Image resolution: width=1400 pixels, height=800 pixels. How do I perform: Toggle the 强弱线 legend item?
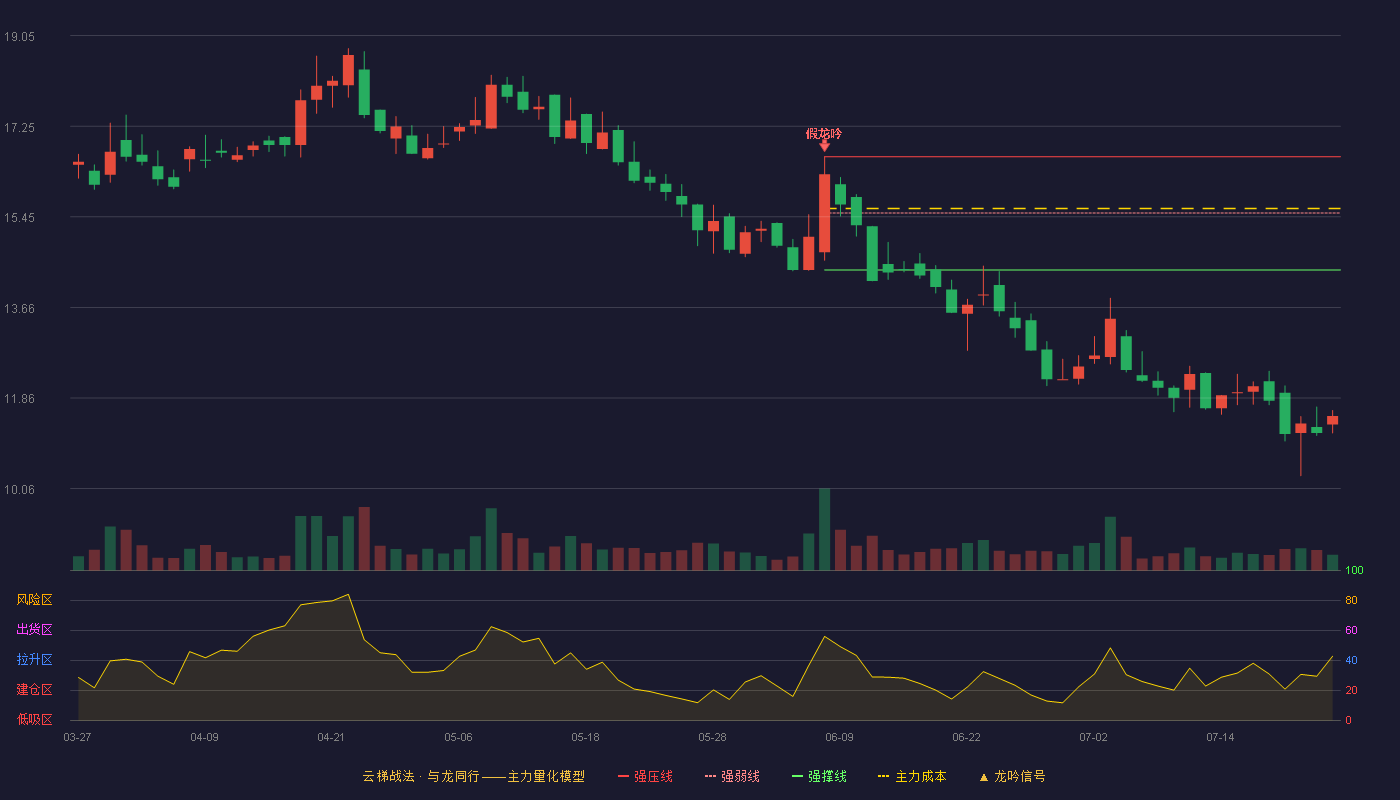[x=732, y=776]
